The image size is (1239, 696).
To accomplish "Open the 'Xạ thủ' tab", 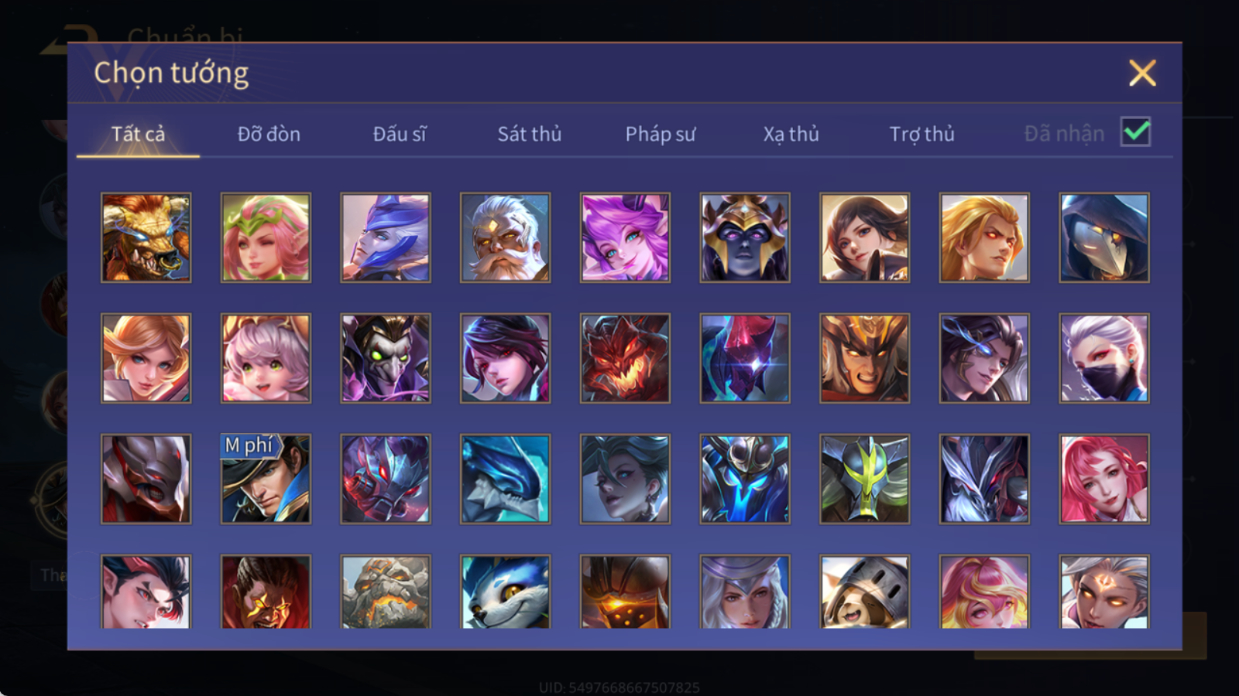I will 791,134.
